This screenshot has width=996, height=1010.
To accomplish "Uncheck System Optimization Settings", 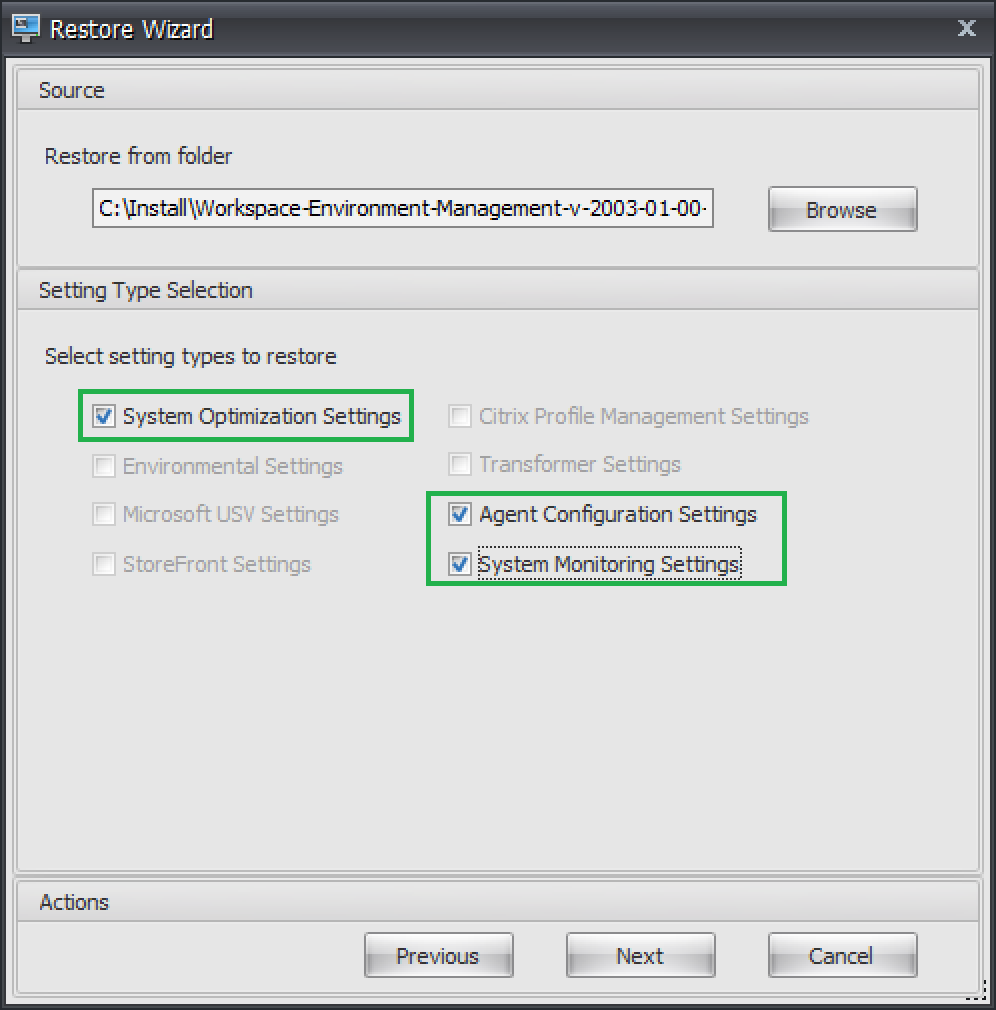I will click(104, 416).
